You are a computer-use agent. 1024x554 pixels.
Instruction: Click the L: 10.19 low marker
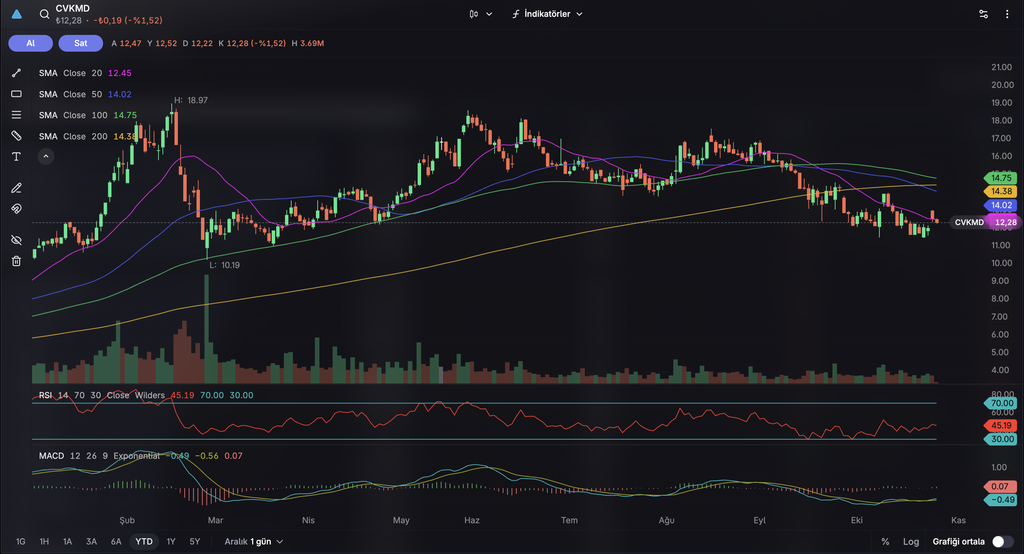[x=224, y=265]
